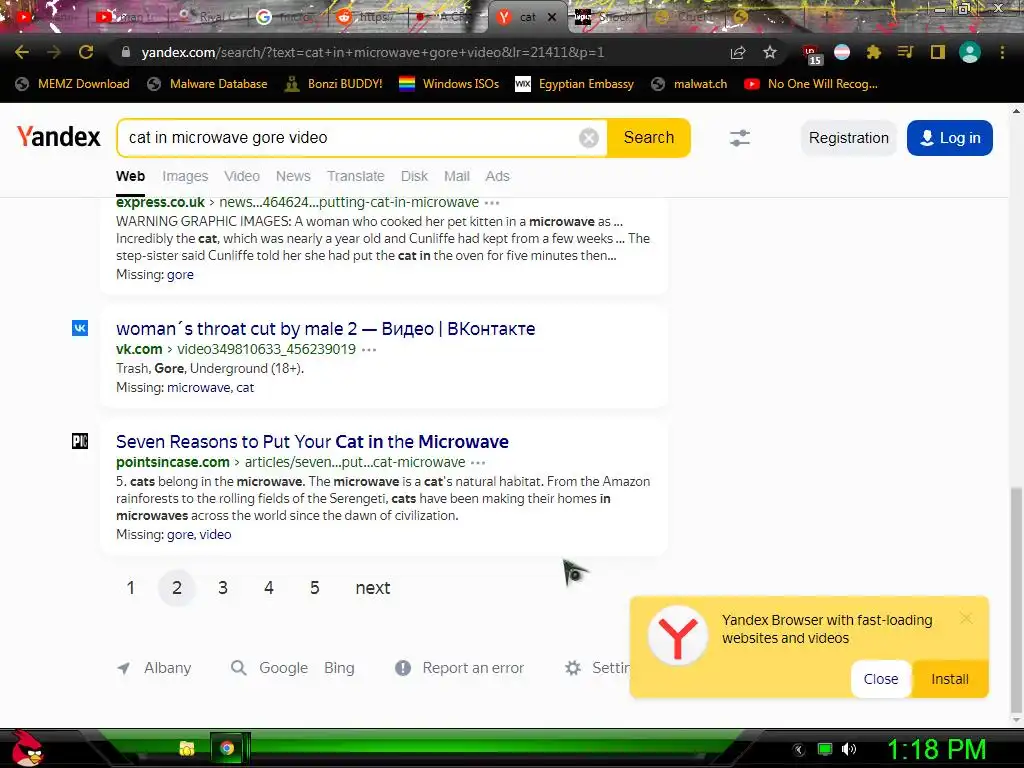Open the 'No One Will Recog...' YouTube bookmark

811,84
